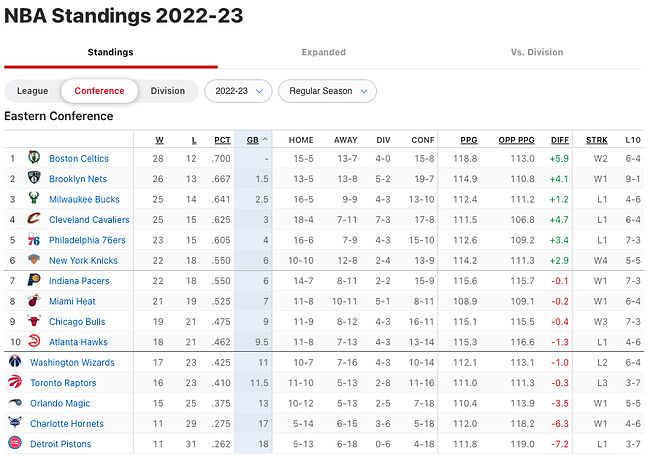
Task: Click the Boston Celtics team logo
Action: 34,157
